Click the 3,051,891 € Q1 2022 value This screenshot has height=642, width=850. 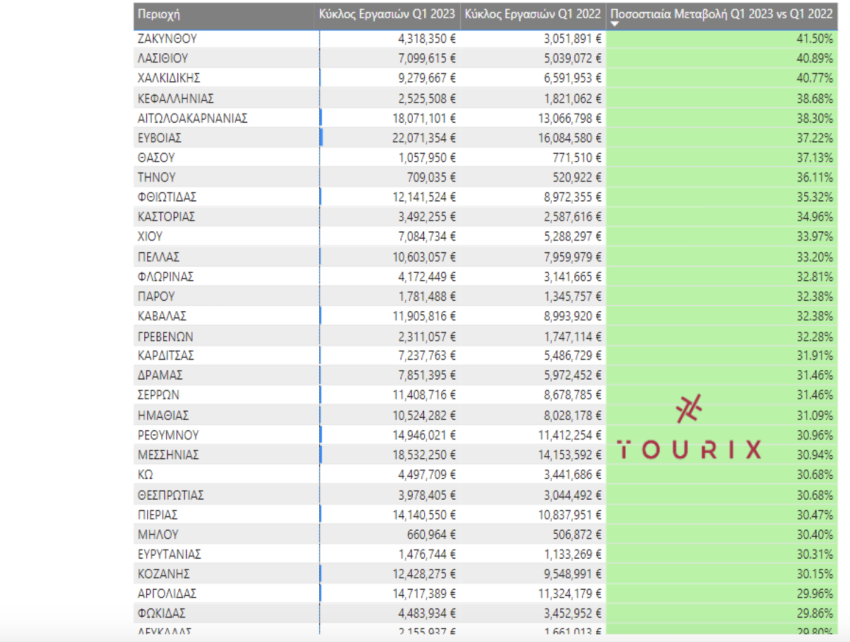click(x=572, y=38)
